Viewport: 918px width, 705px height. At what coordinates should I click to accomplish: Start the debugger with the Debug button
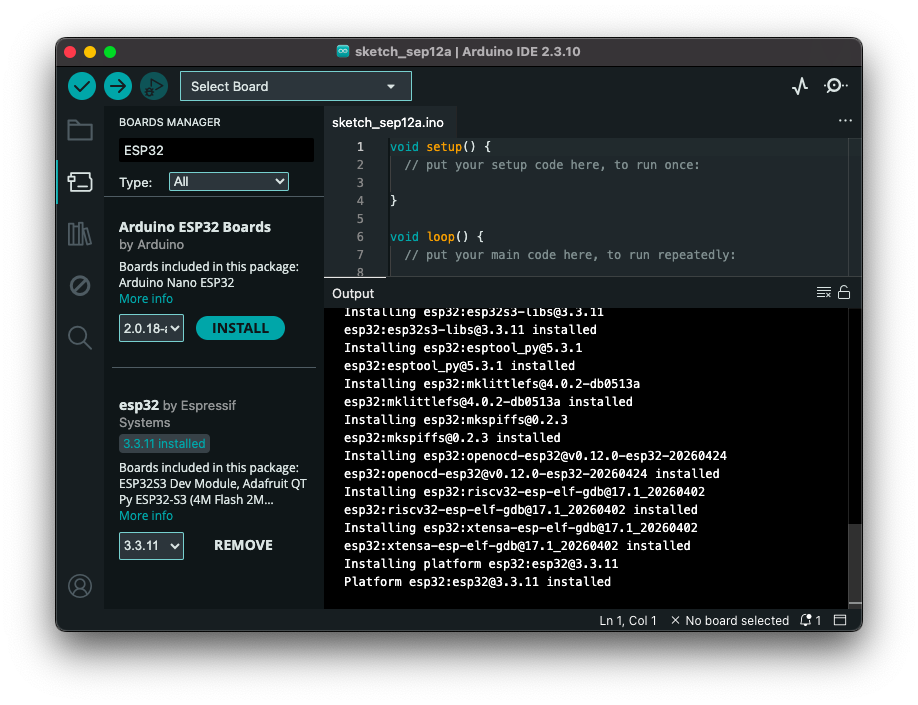[x=153, y=86]
